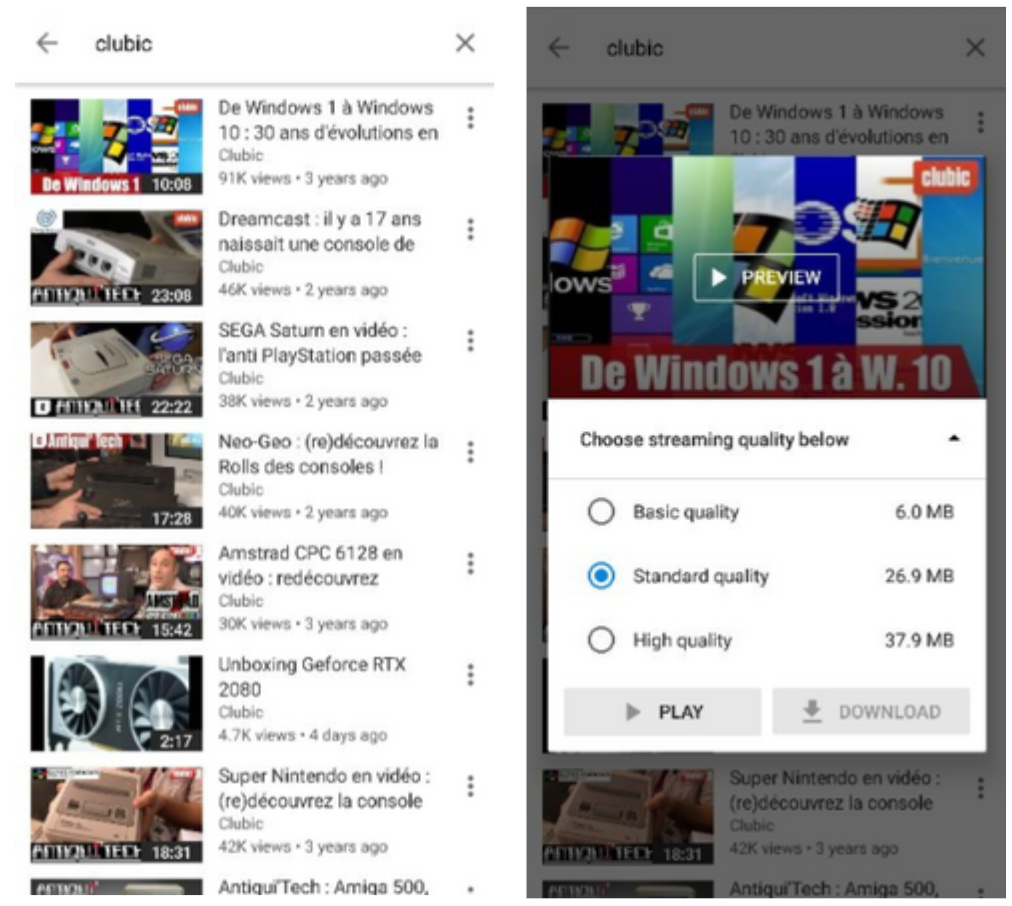Viewport: 1012px width, 906px height.
Task: Open the Unboxing Geforce RTX 2080 thumbnail
Action: 116,703
